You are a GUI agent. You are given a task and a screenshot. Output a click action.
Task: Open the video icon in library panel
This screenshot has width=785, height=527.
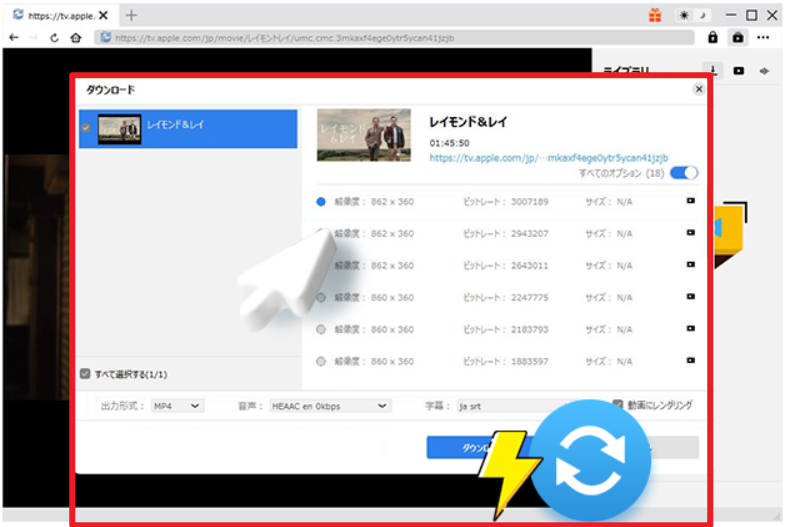tap(738, 71)
